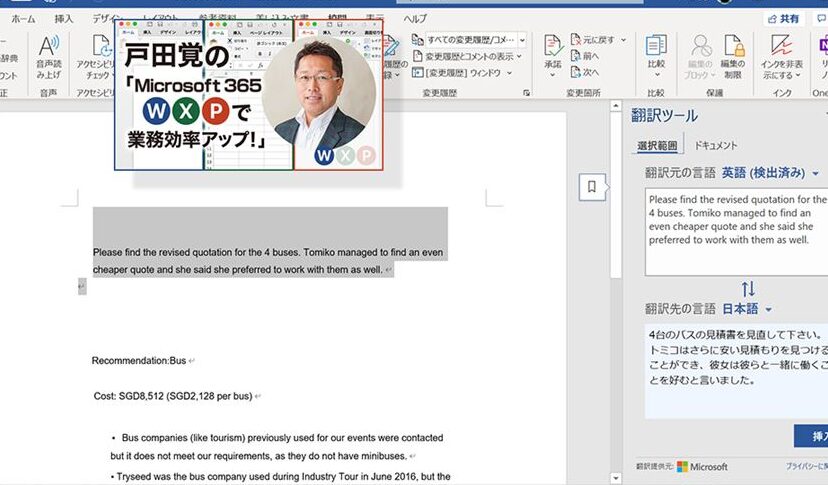Click the 共有 share button
The width and height of the screenshot is (828, 485).
[784, 19]
